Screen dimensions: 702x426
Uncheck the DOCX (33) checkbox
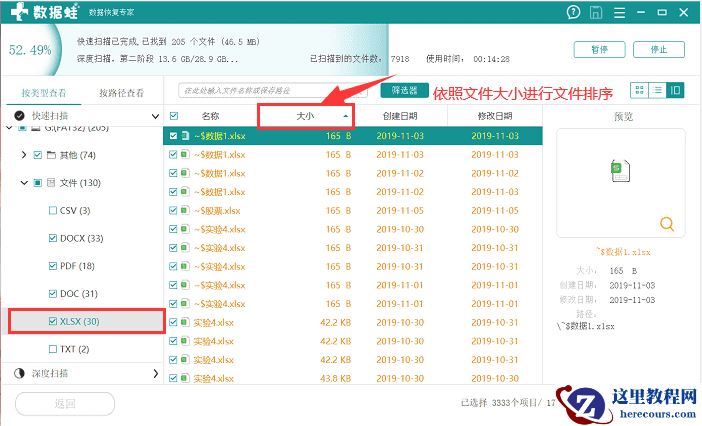53,238
